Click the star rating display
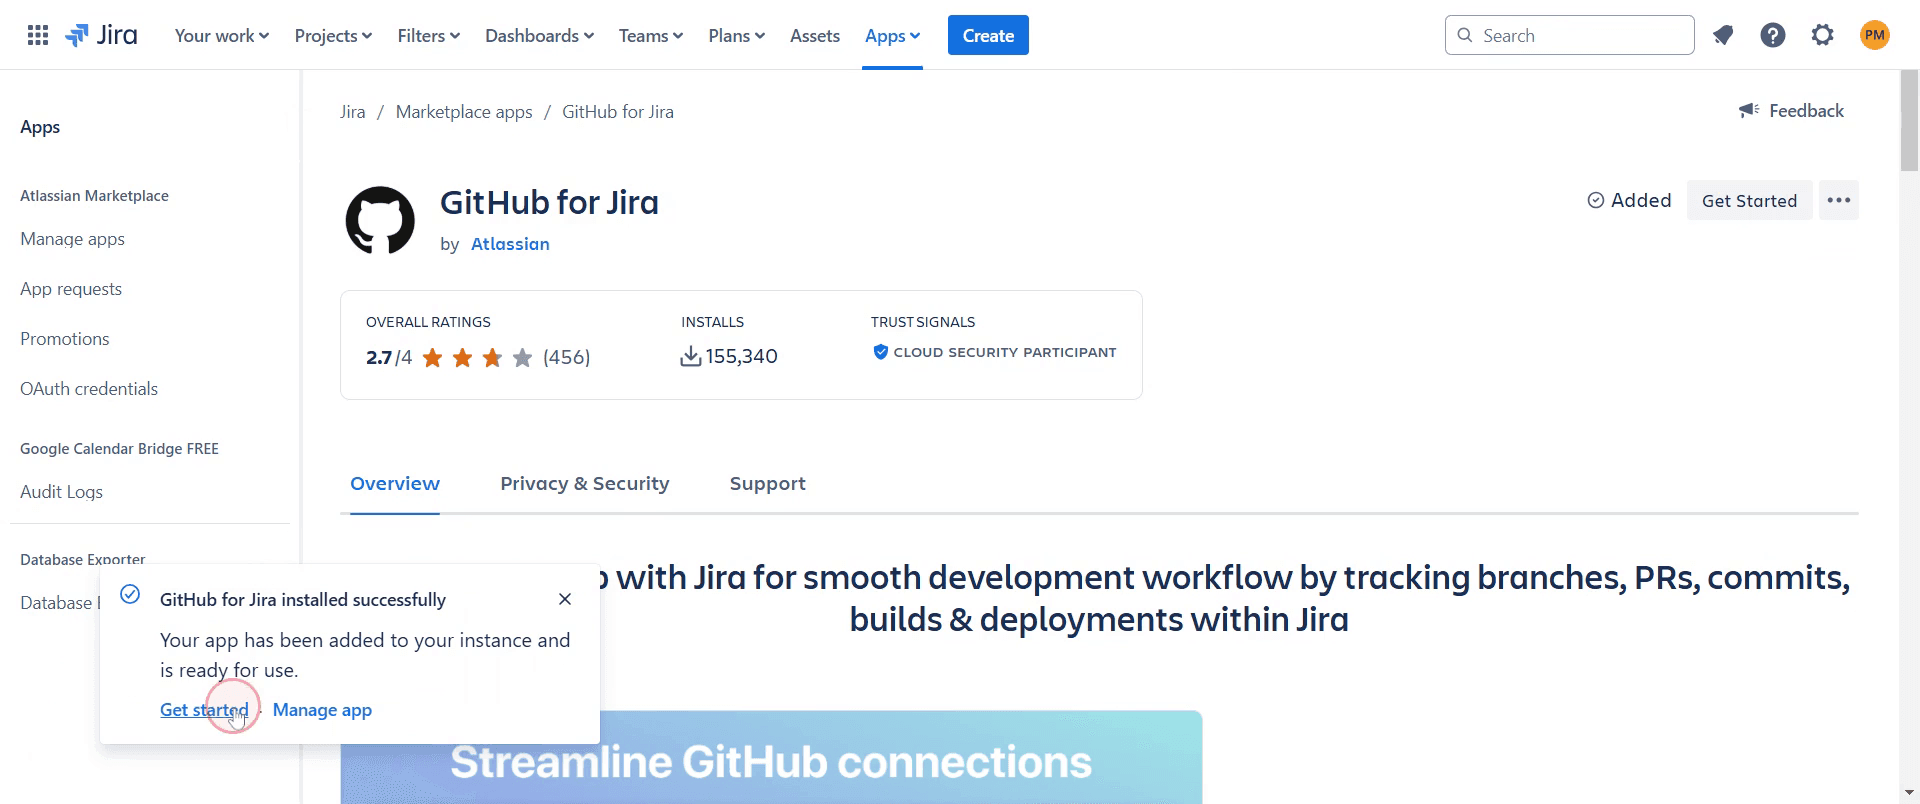1920x804 pixels. (477, 357)
